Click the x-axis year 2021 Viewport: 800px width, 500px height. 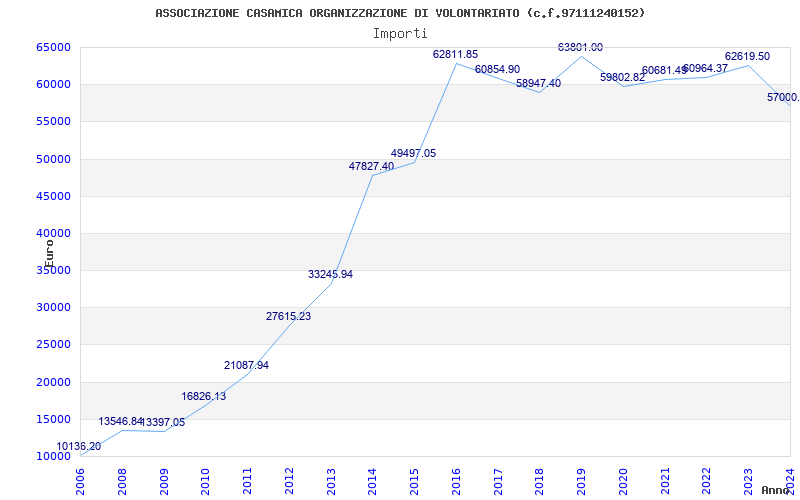(665, 481)
